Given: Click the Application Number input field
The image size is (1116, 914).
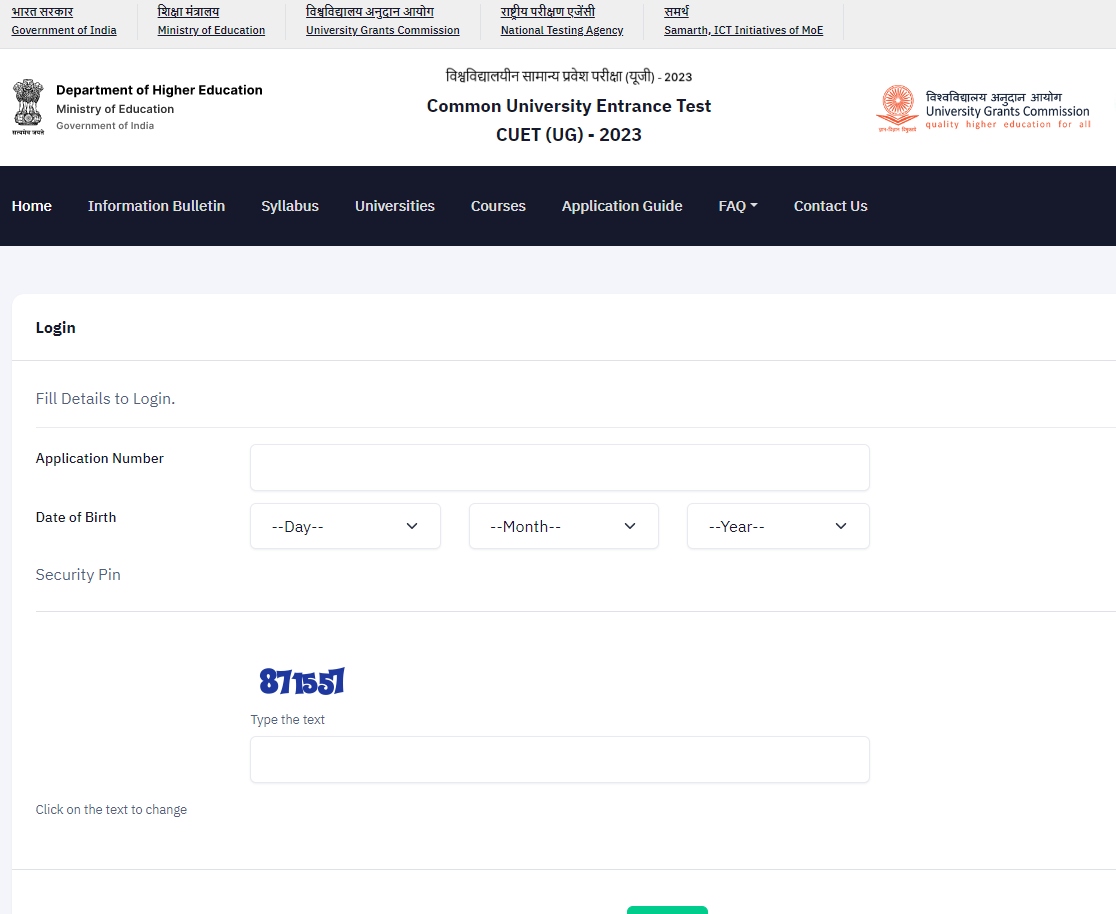Looking at the screenshot, I should (x=559, y=468).
